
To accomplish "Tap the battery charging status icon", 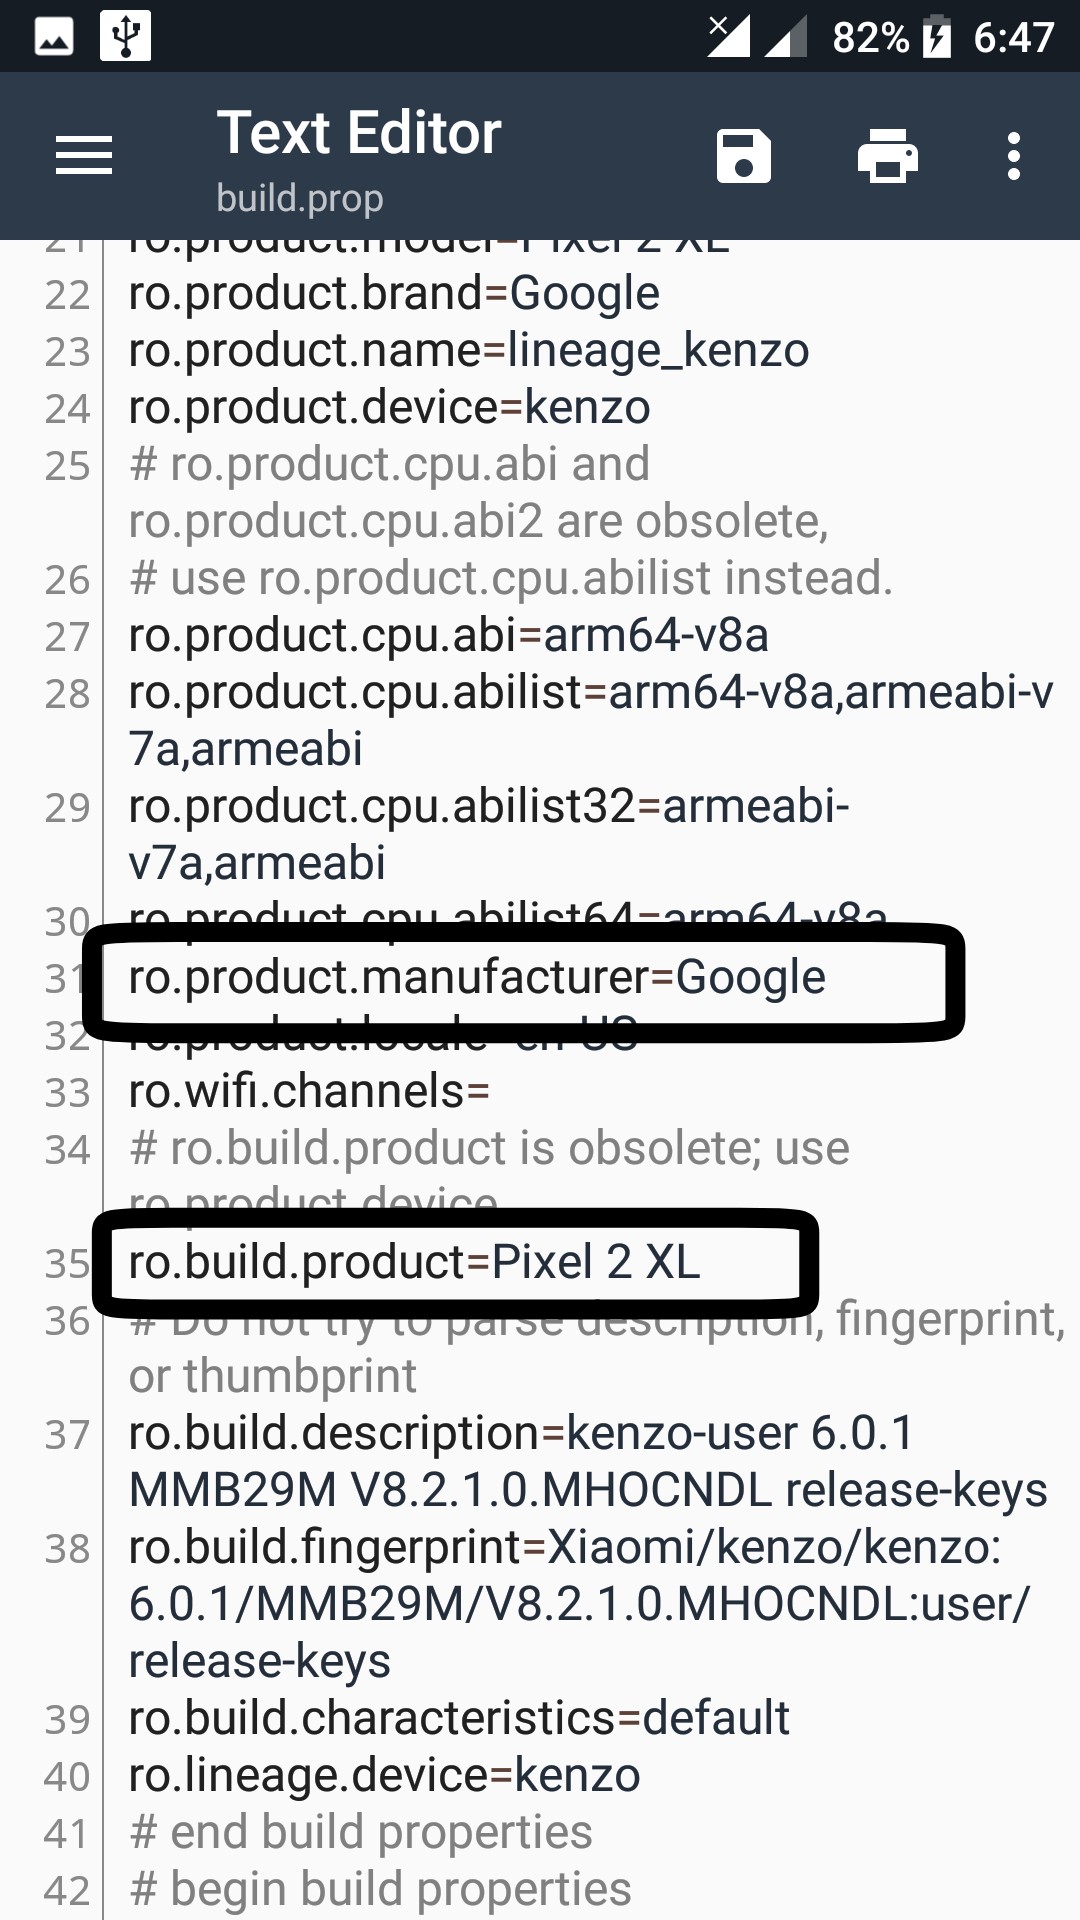I will click(x=937, y=37).
